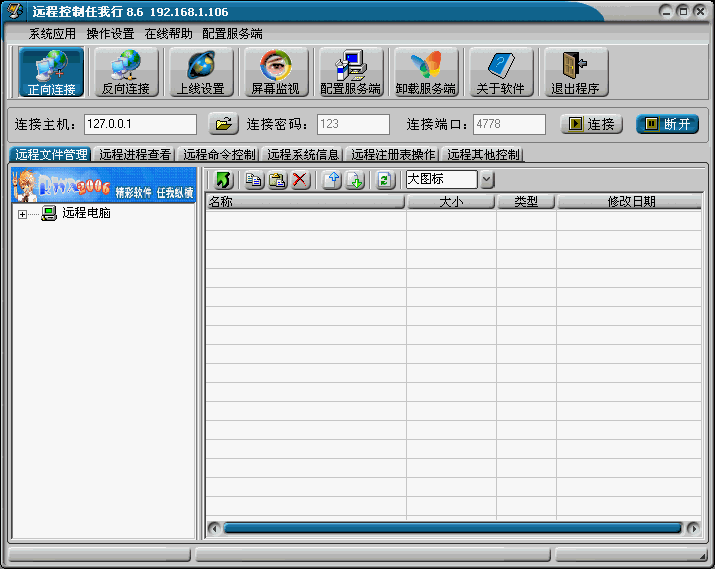This screenshot has width=715, height=569.
Task: Click 卸载服务端 uninstall server icon
Action: [425, 72]
